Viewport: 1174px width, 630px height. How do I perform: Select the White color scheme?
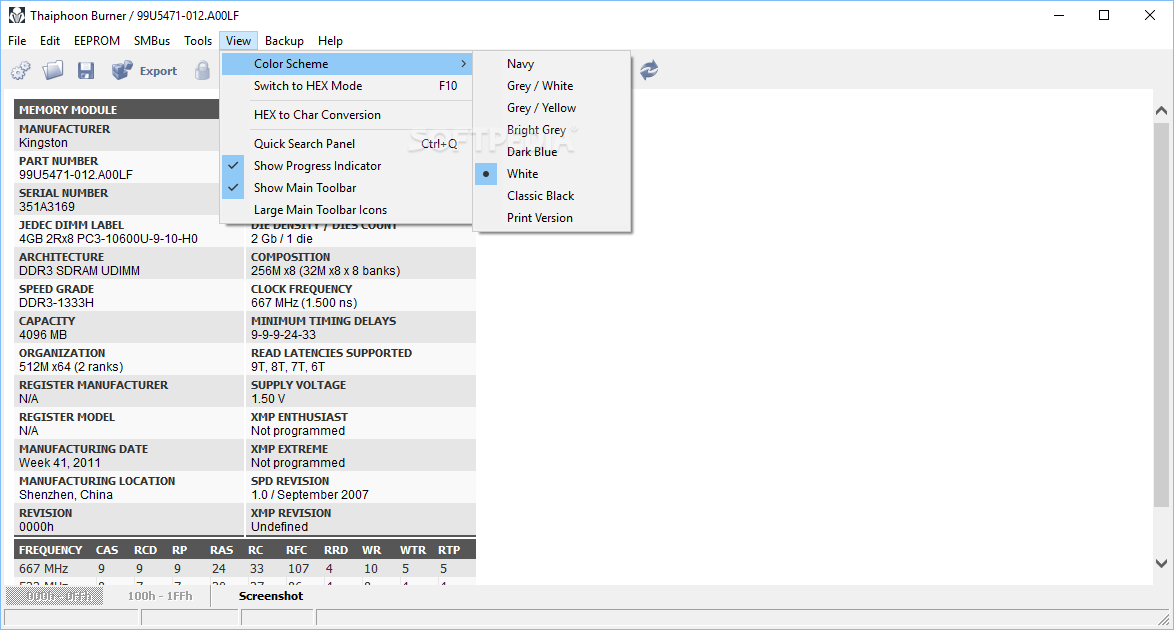tap(553, 174)
